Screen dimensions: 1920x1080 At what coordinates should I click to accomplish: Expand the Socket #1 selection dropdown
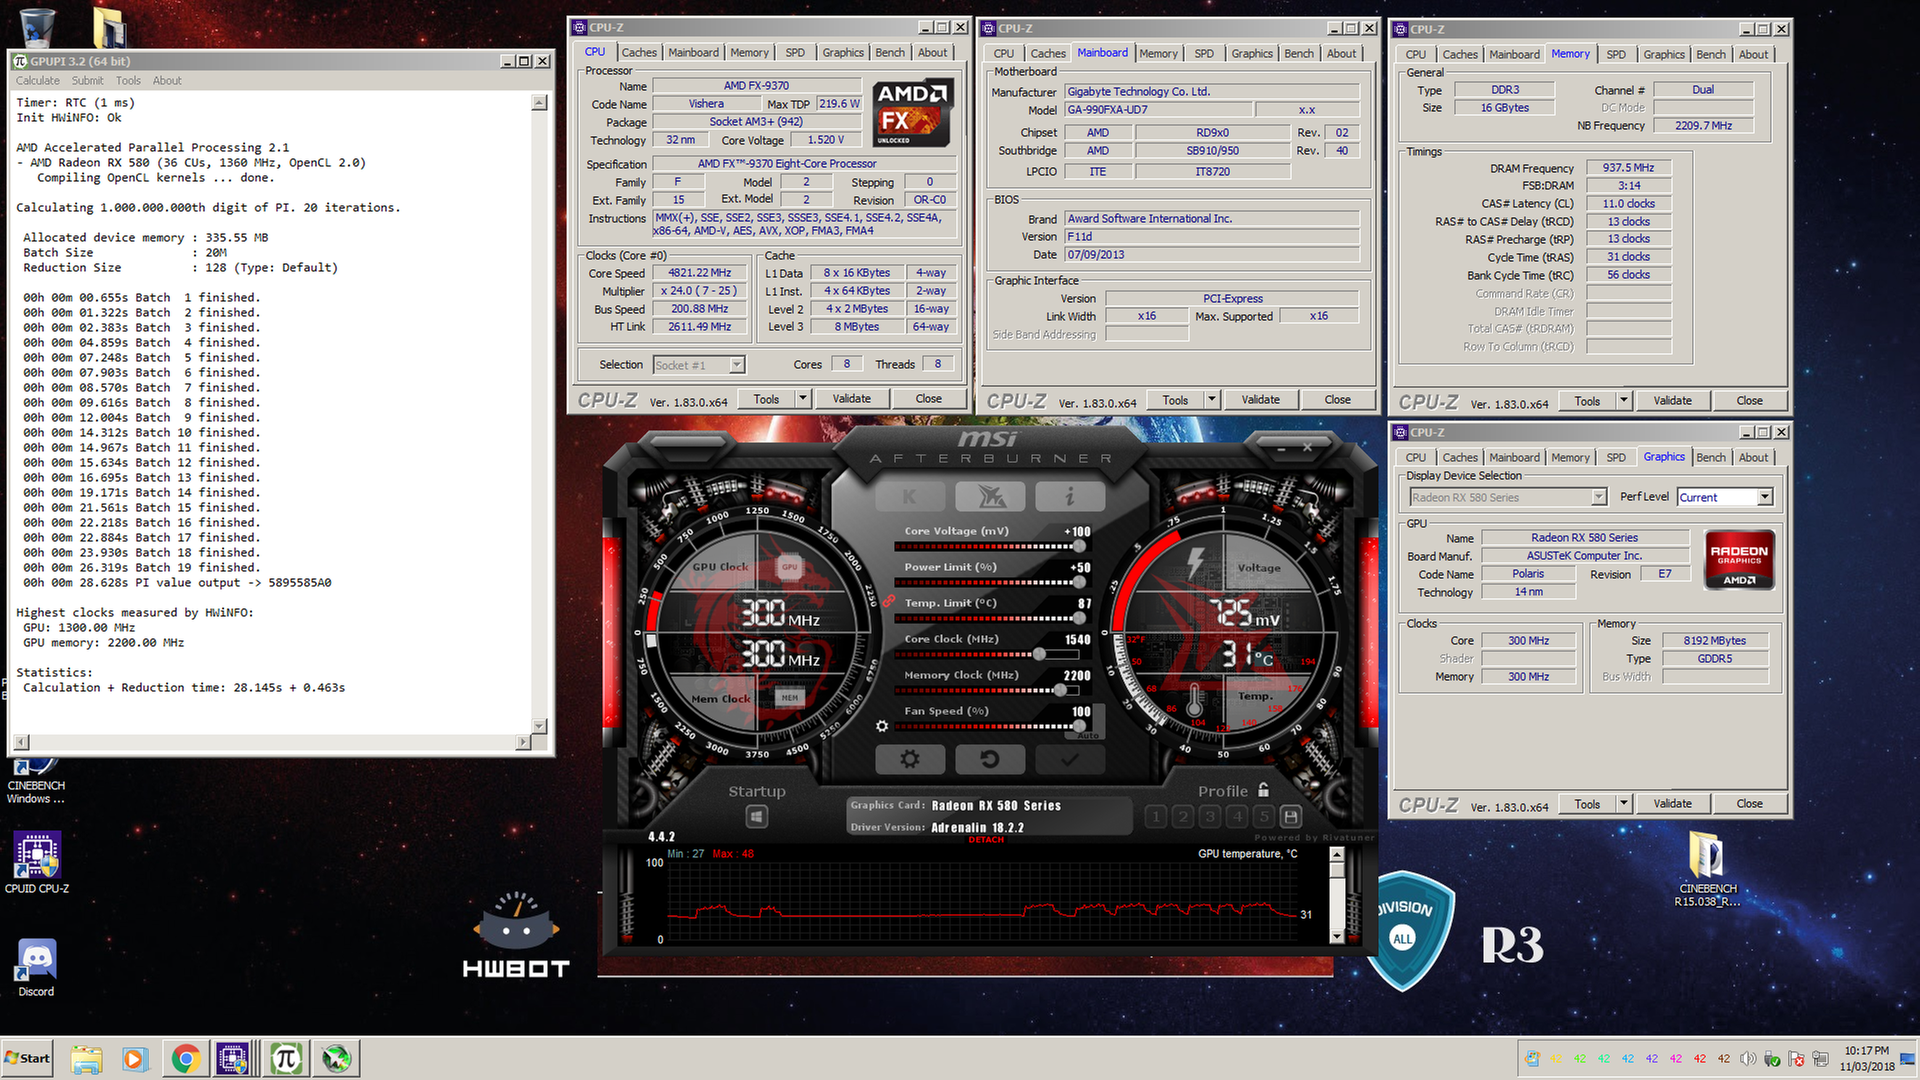(736, 365)
